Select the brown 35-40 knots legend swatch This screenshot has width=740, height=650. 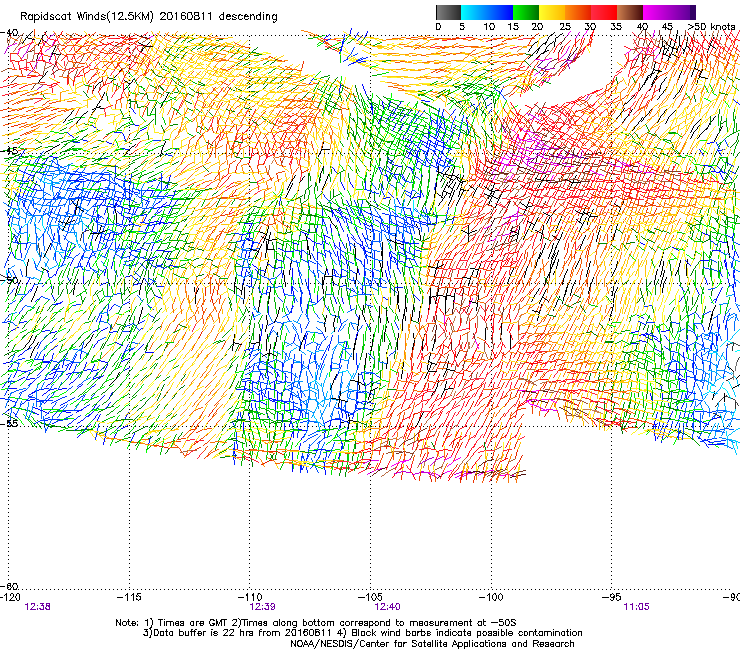[x=630, y=12]
